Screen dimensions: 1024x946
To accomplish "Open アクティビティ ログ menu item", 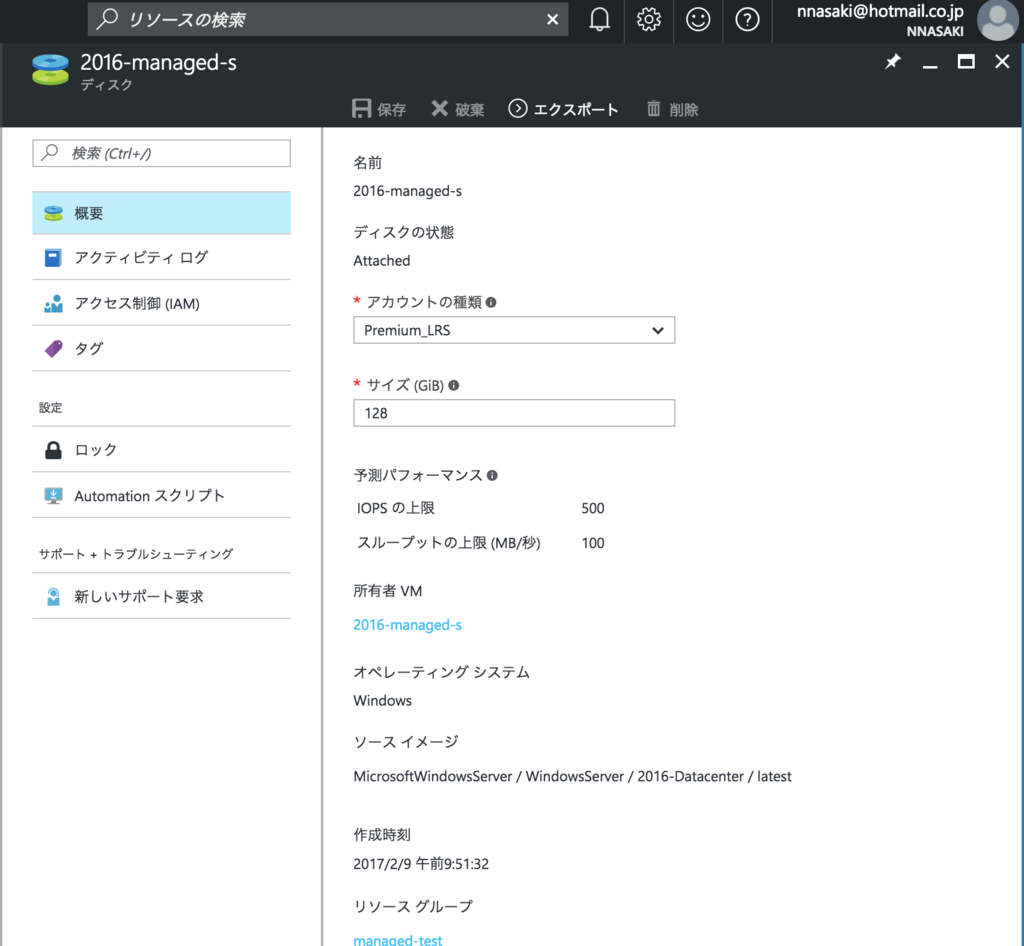I will tap(161, 257).
